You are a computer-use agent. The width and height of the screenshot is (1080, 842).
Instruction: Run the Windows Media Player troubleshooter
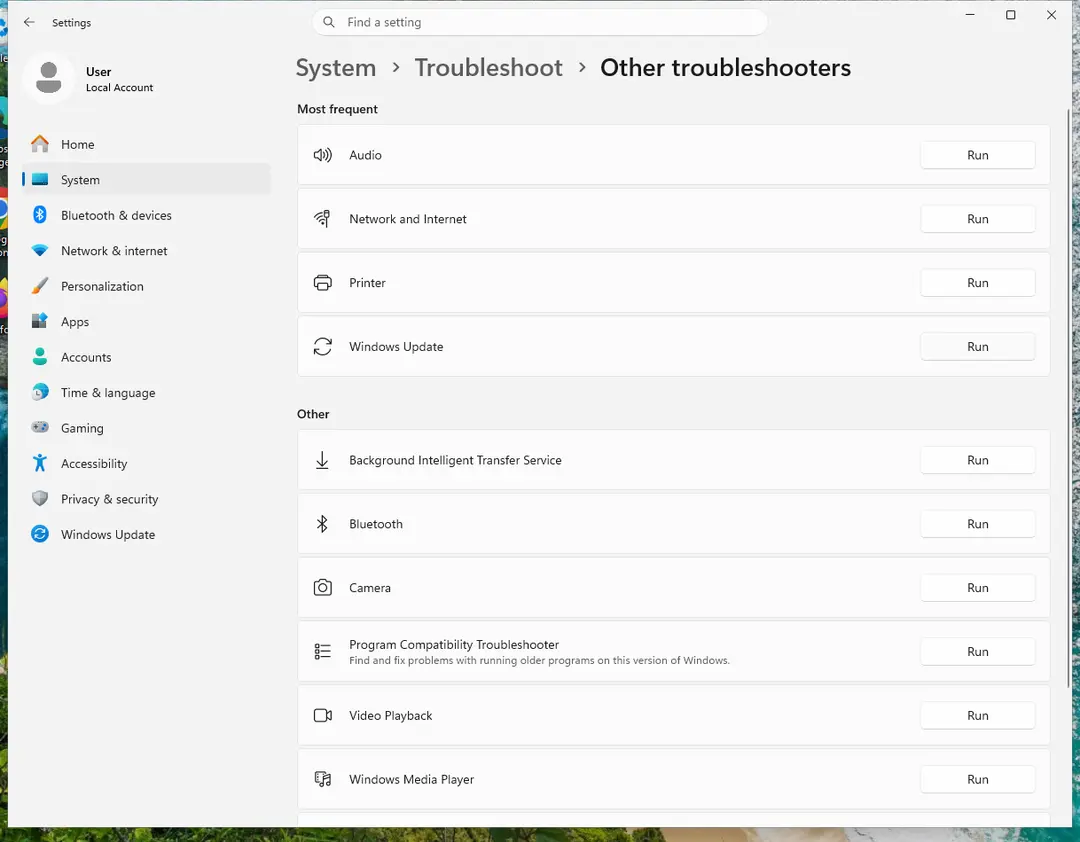[977, 779]
